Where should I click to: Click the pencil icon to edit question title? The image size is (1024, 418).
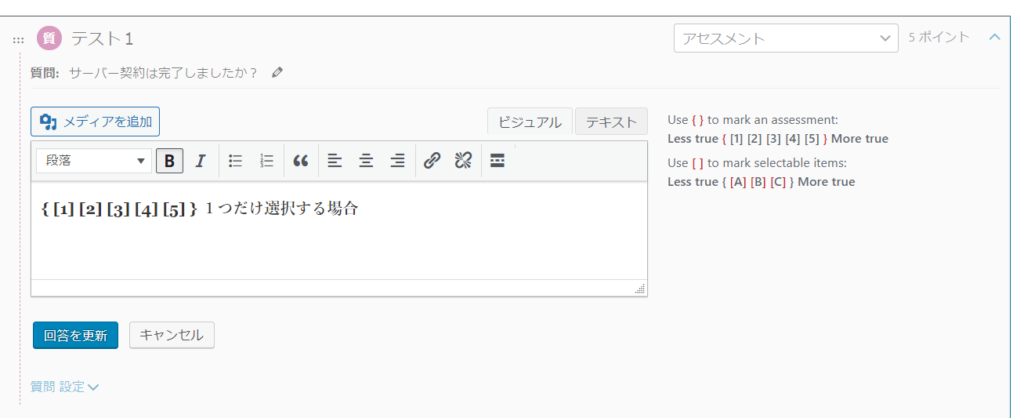pyautogui.click(x=277, y=72)
